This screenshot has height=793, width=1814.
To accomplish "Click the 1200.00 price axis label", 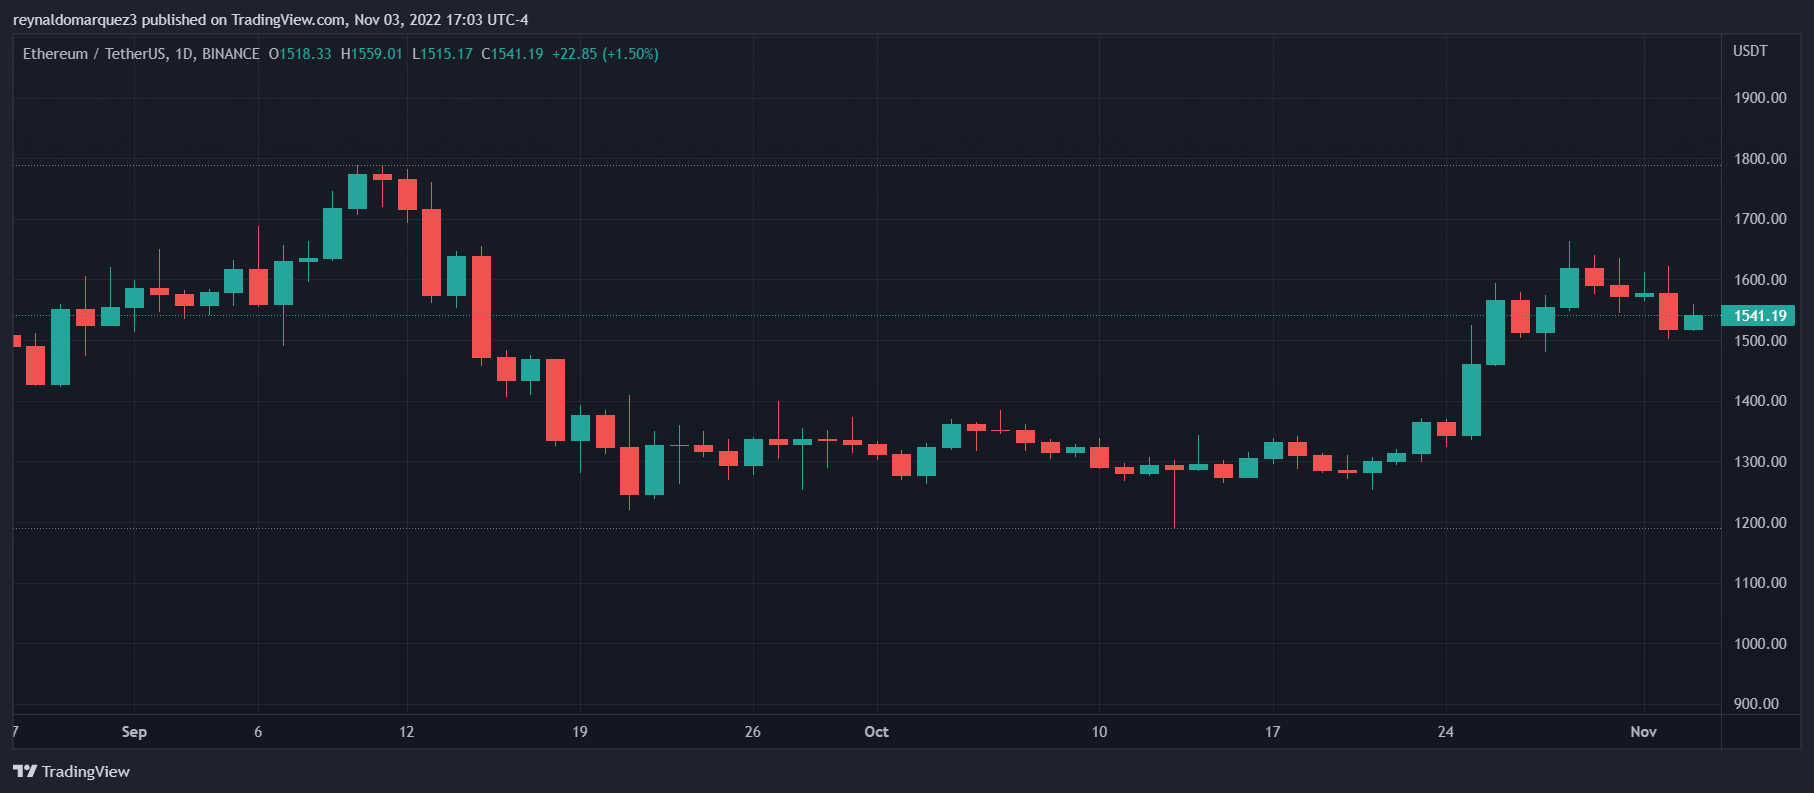I will (x=1760, y=522).
